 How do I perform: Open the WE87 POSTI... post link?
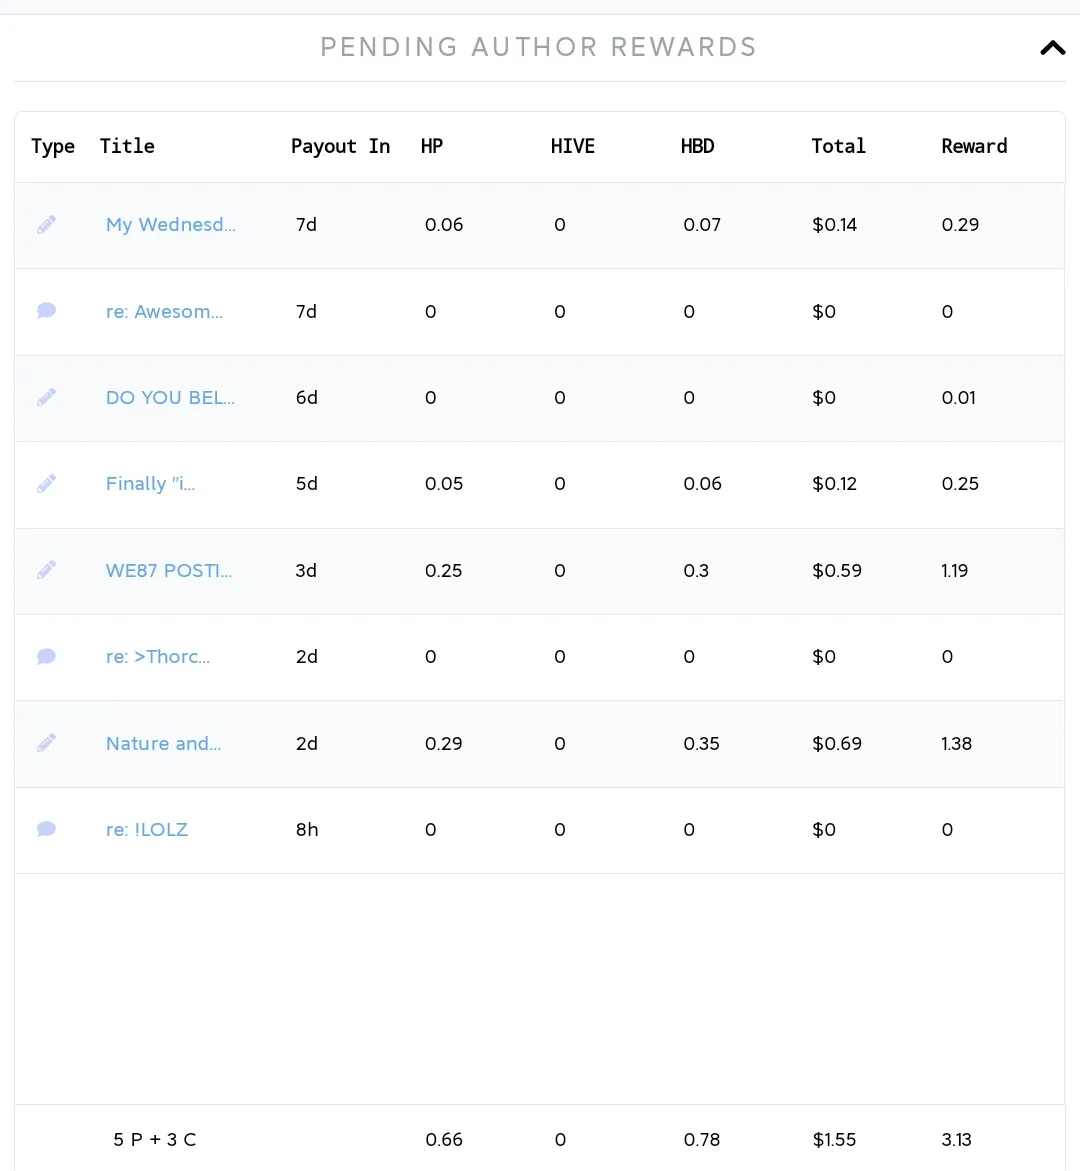(x=168, y=571)
